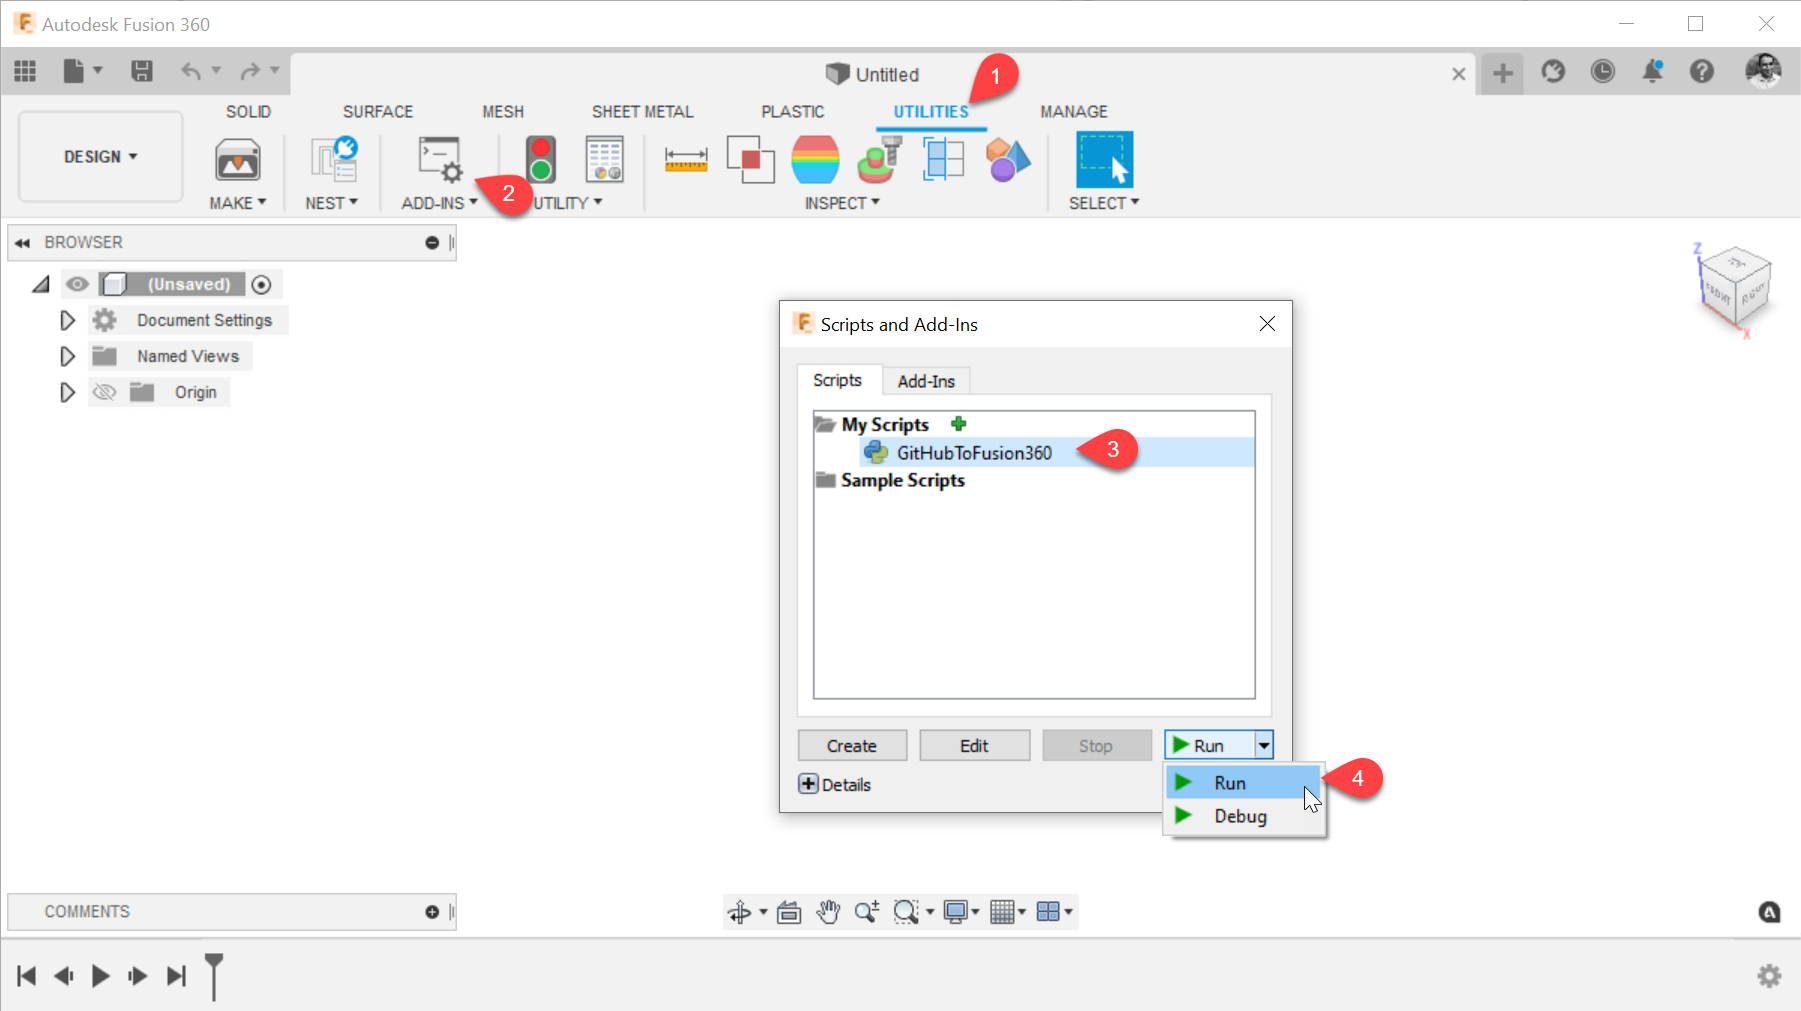The height and width of the screenshot is (1011, 1801).
Task: Open the MAKE dropdown menu
Action: point(238,203)
